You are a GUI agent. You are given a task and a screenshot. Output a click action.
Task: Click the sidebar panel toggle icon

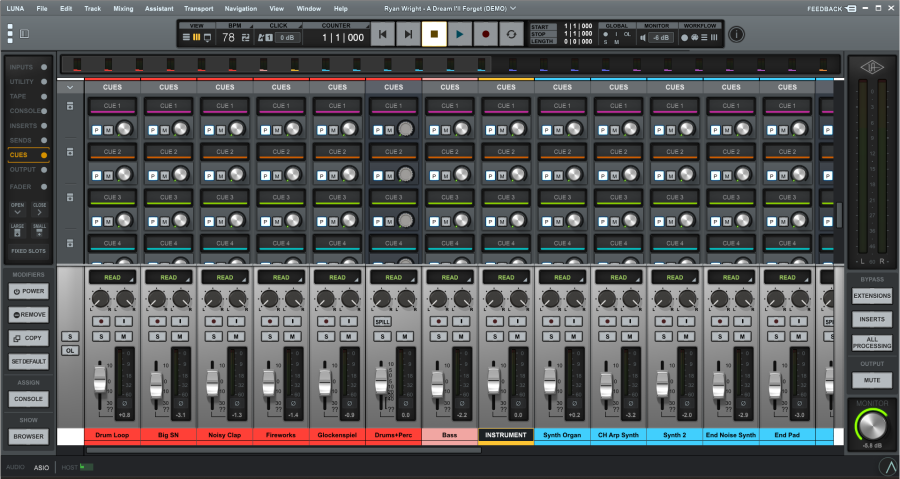[24, 34]
